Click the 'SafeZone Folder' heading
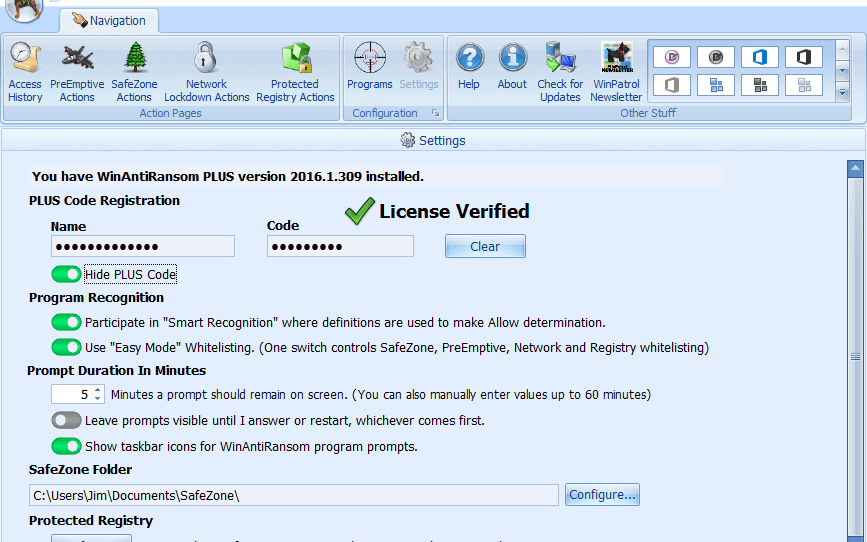 (x=80, y=470)
